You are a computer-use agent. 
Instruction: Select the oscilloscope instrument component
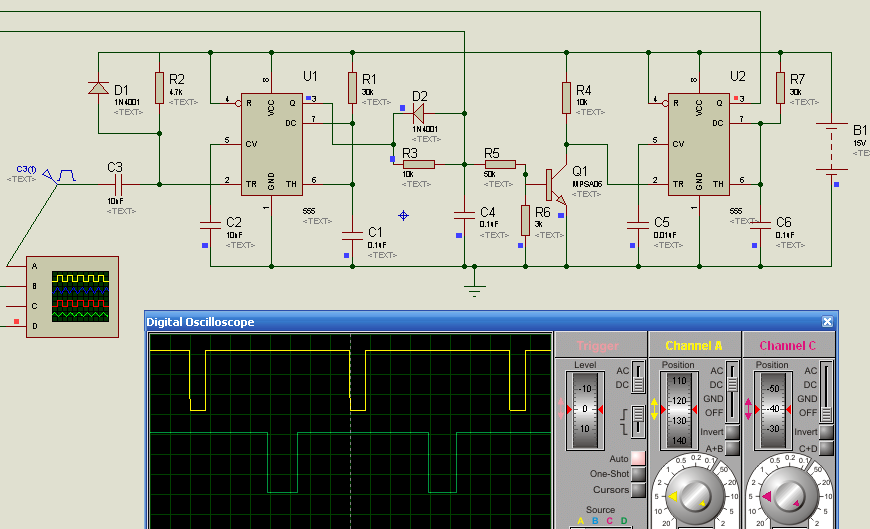click(72, 297)
